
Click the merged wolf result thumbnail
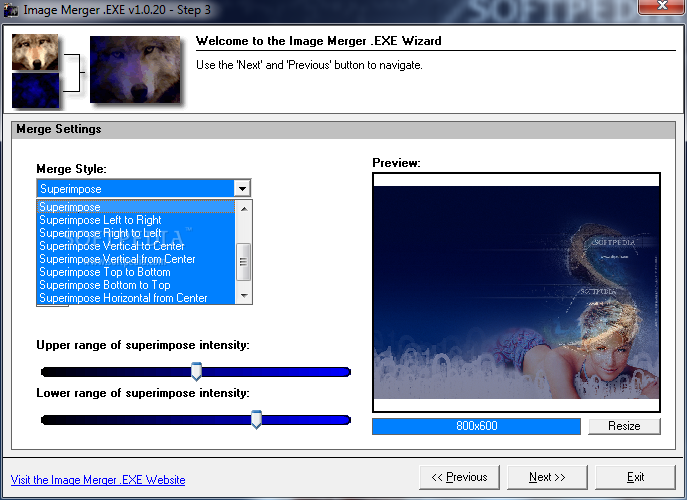pyautogui.click(x=135, y=70)
